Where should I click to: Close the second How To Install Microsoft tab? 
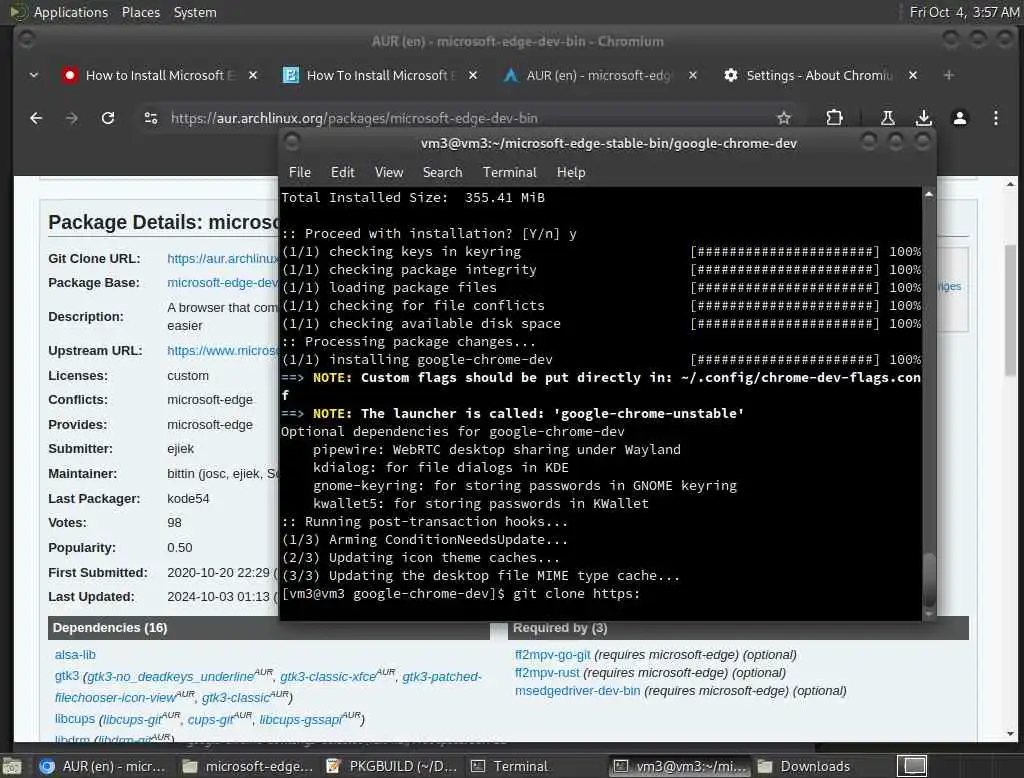473,76
